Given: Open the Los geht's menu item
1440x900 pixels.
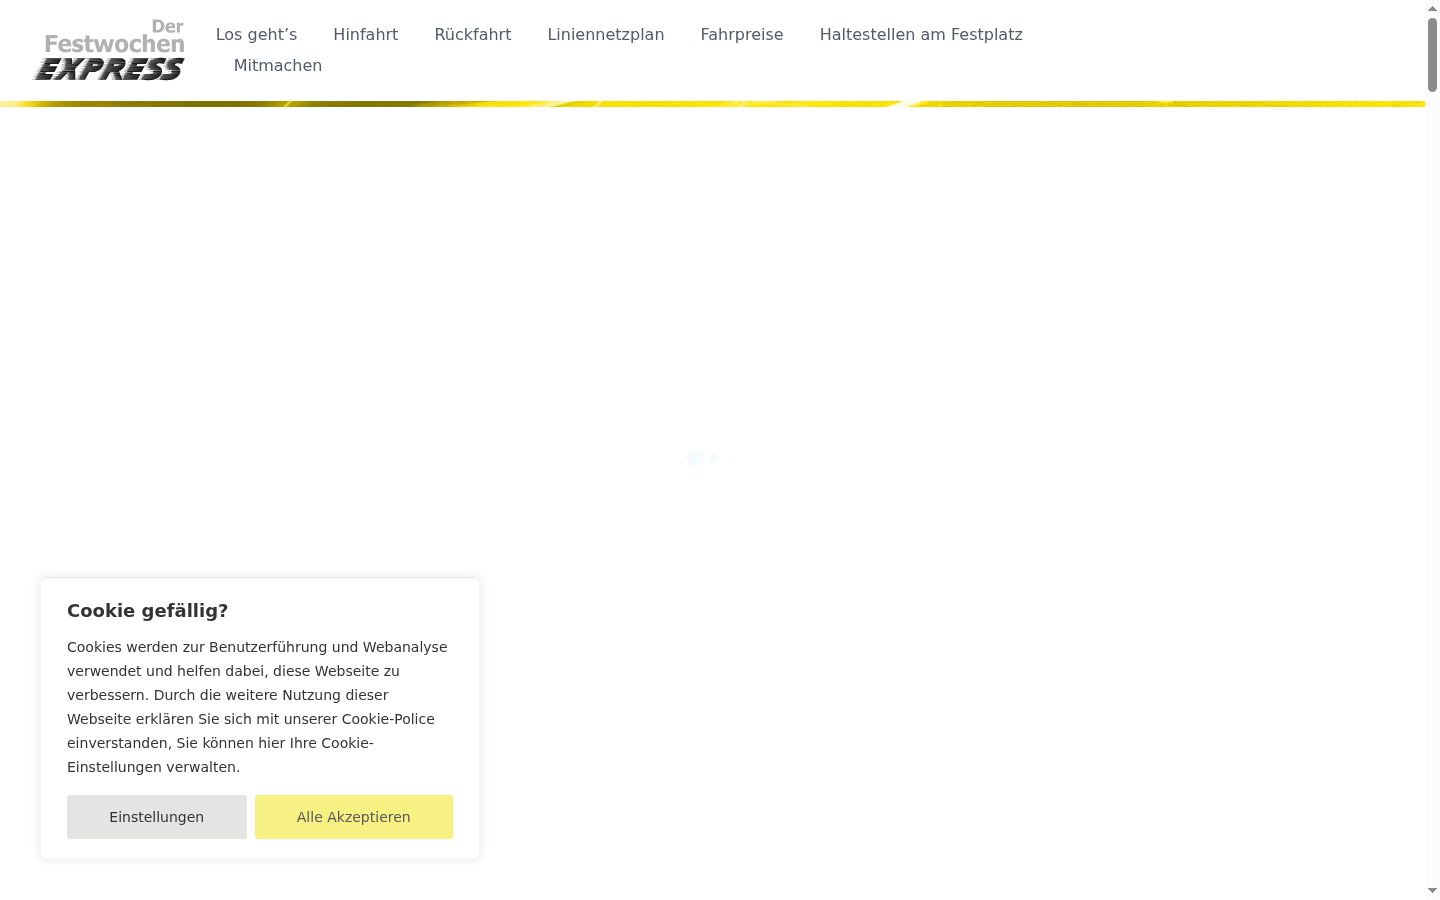Looking at the screenshot, I should 256,34.
